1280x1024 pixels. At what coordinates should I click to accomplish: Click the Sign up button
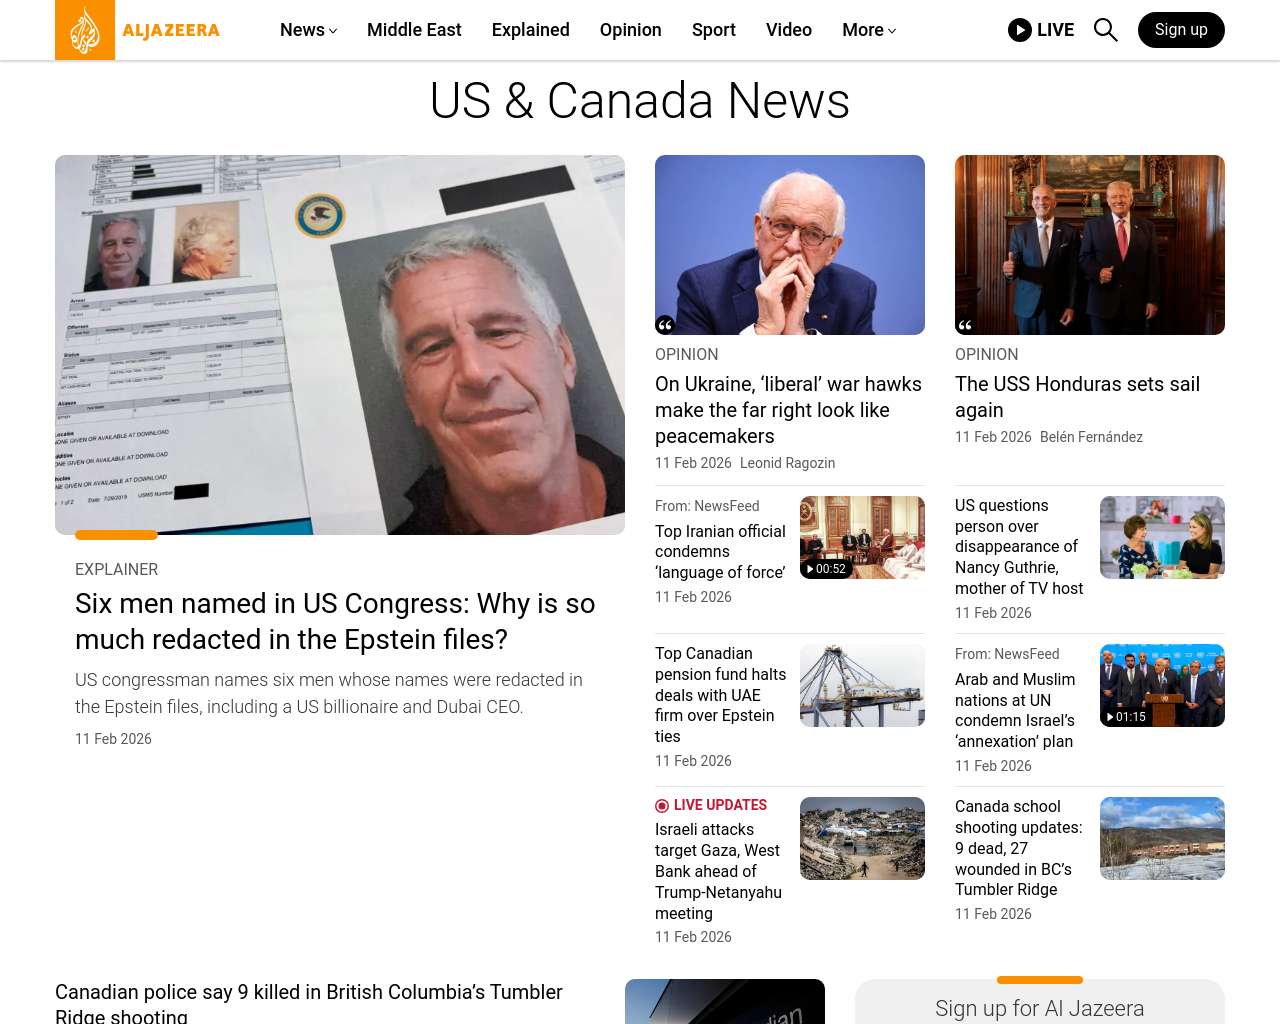[x=1181, y=30]
